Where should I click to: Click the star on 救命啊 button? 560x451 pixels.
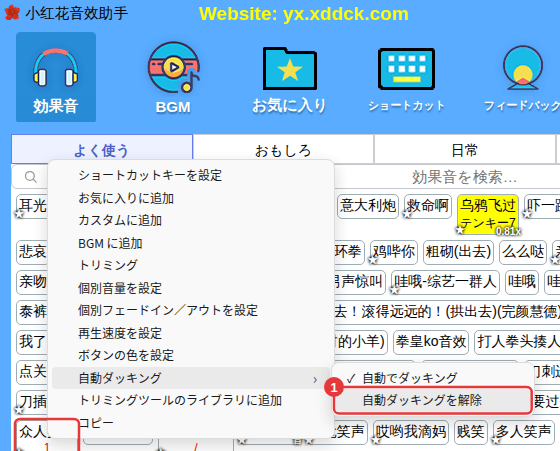(x=408, y=215)
